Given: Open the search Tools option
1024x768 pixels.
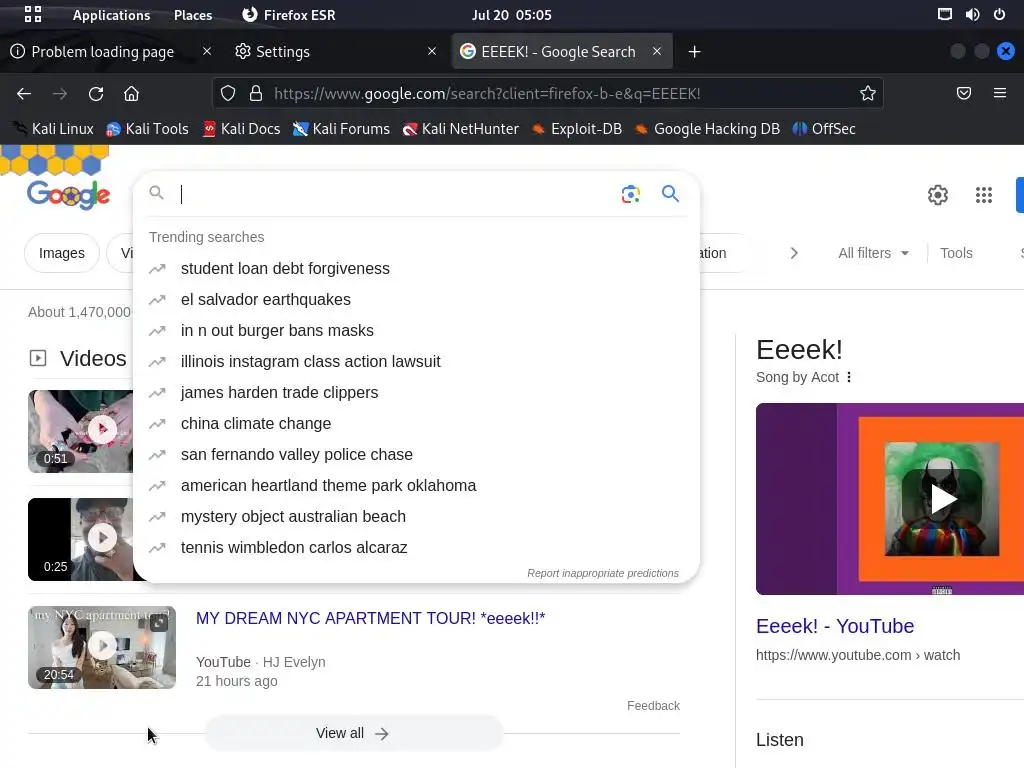Looking at the screenshot, I should pos(956,253).
